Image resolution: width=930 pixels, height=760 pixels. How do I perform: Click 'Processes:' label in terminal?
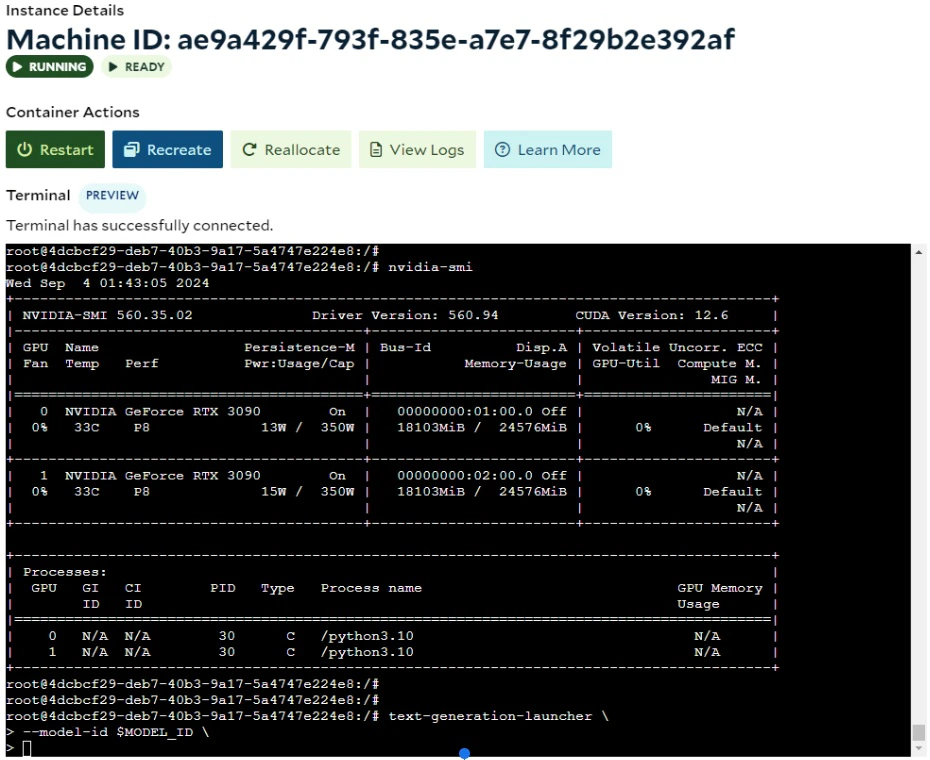pyautogui.click(x=65, y=572)
